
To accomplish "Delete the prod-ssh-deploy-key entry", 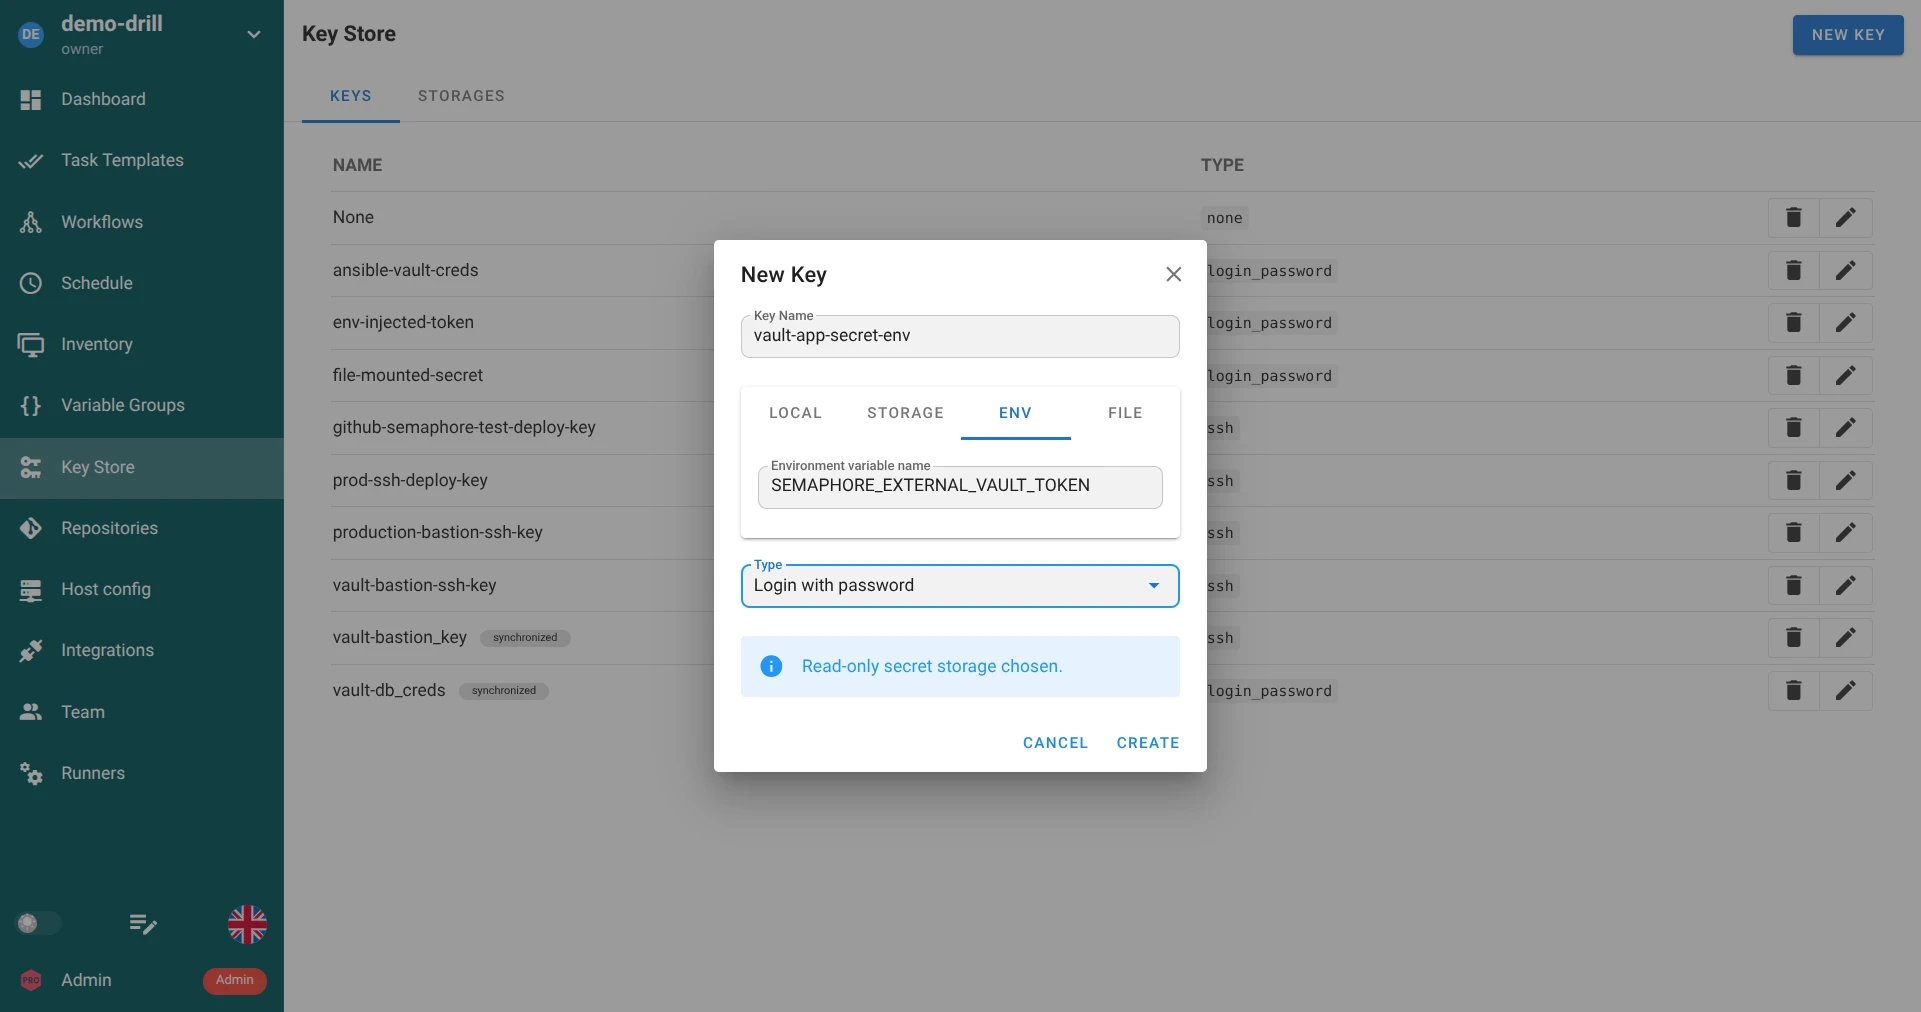I will point(1794,480).
